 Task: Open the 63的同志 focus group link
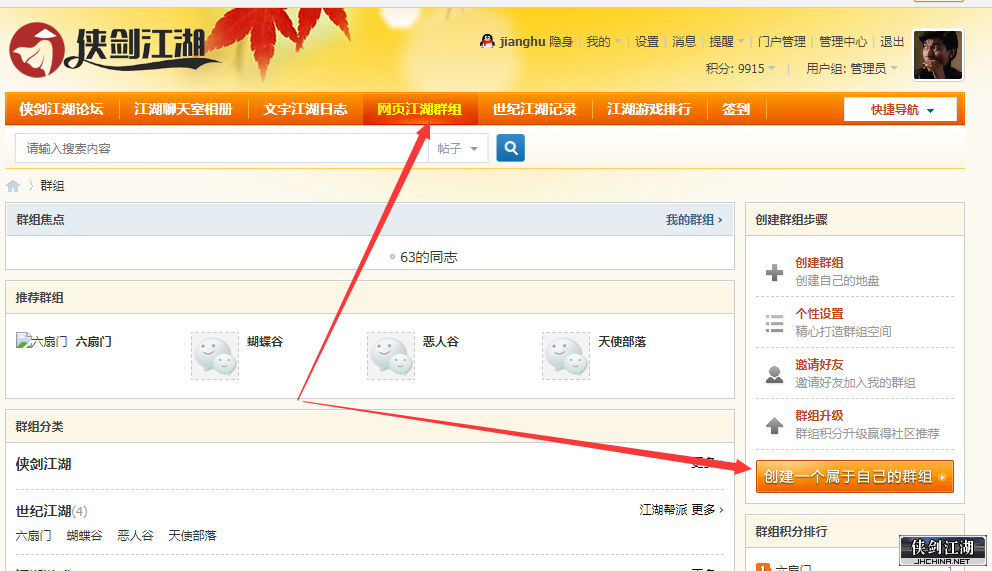[428, 257]
